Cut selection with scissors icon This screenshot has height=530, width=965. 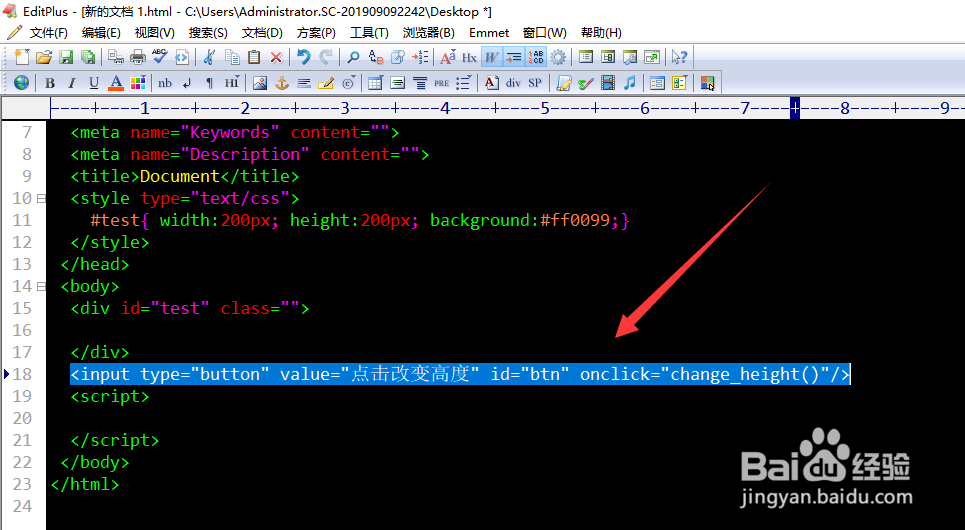209,57
